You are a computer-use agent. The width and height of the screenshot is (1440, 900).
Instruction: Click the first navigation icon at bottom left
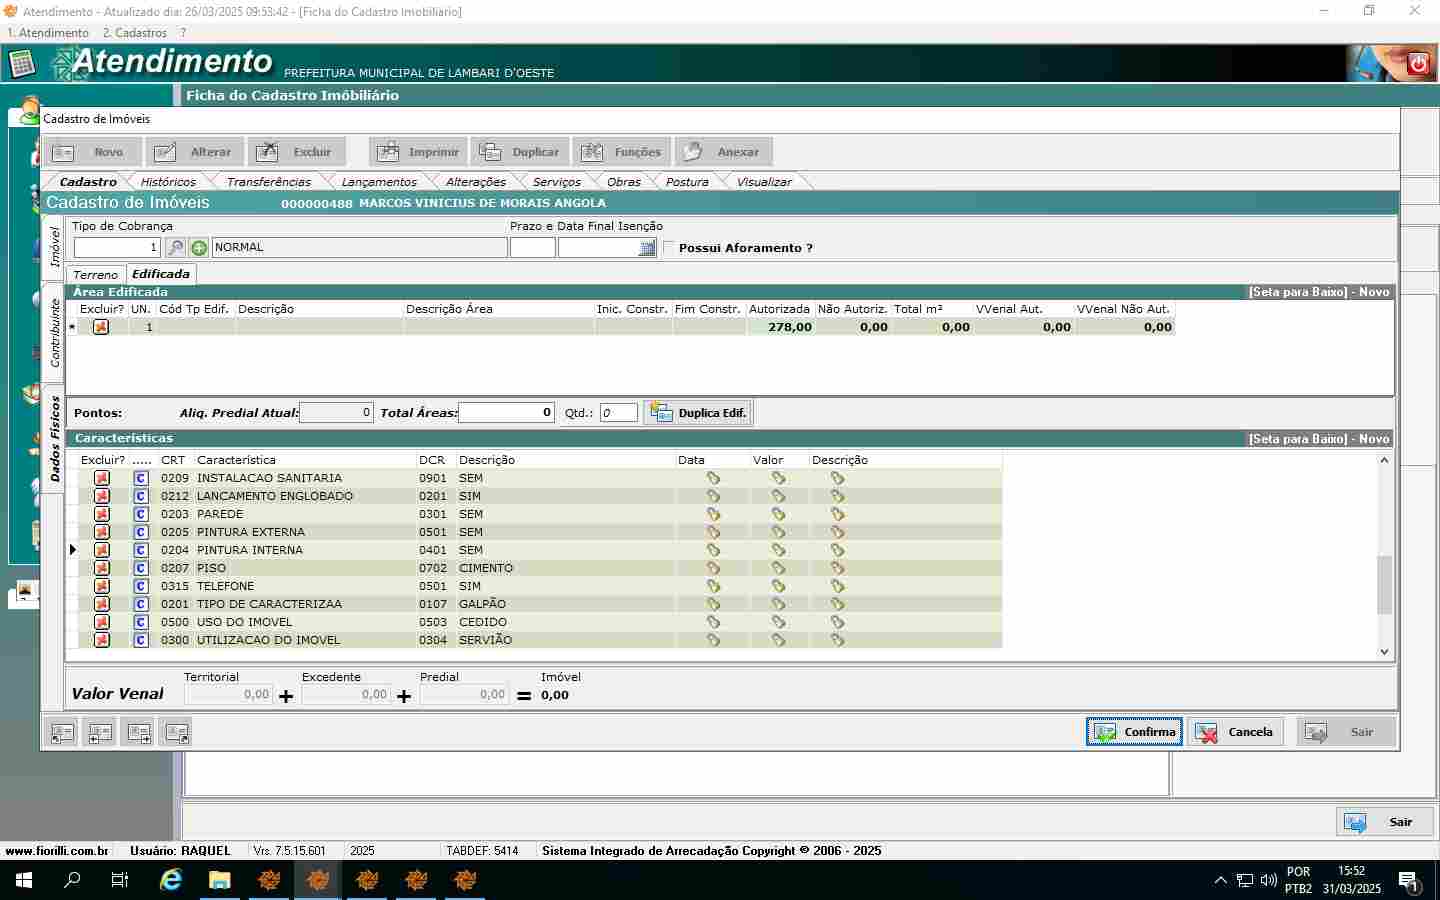[62, 733]
